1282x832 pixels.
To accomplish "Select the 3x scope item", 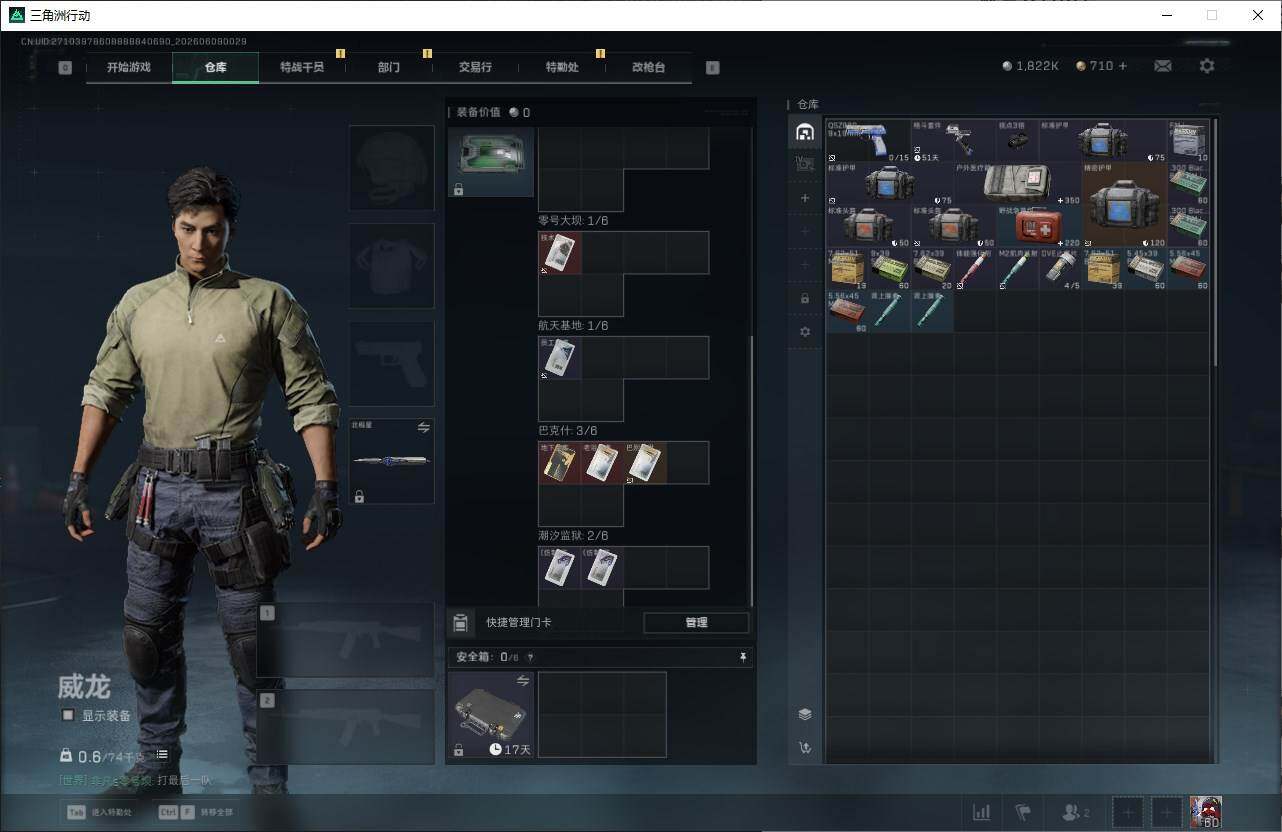I will point(1018,141).
